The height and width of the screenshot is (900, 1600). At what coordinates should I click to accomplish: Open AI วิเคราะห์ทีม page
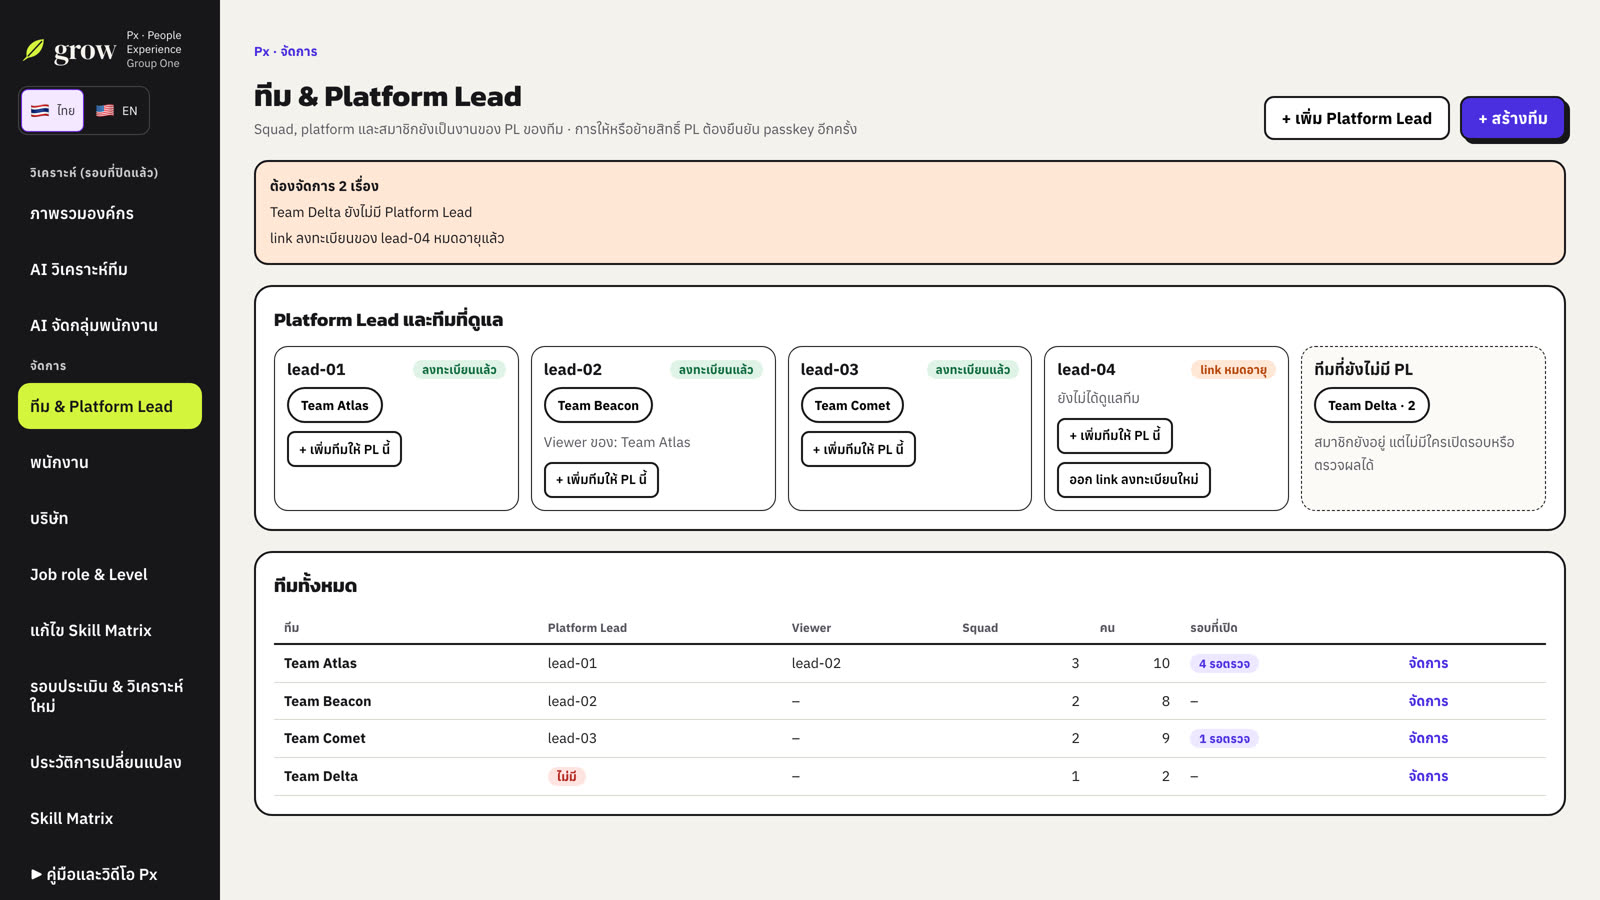click(110, 269)
